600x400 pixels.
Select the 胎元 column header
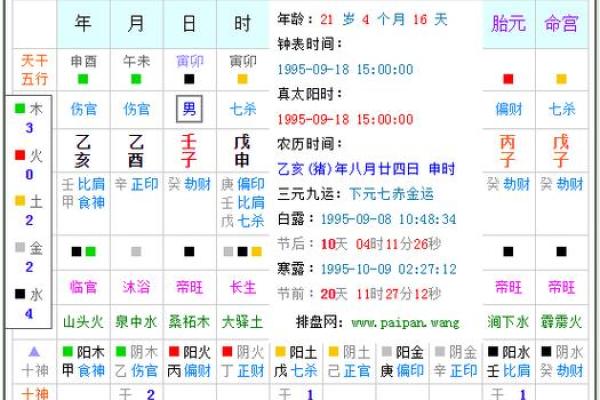509,24
